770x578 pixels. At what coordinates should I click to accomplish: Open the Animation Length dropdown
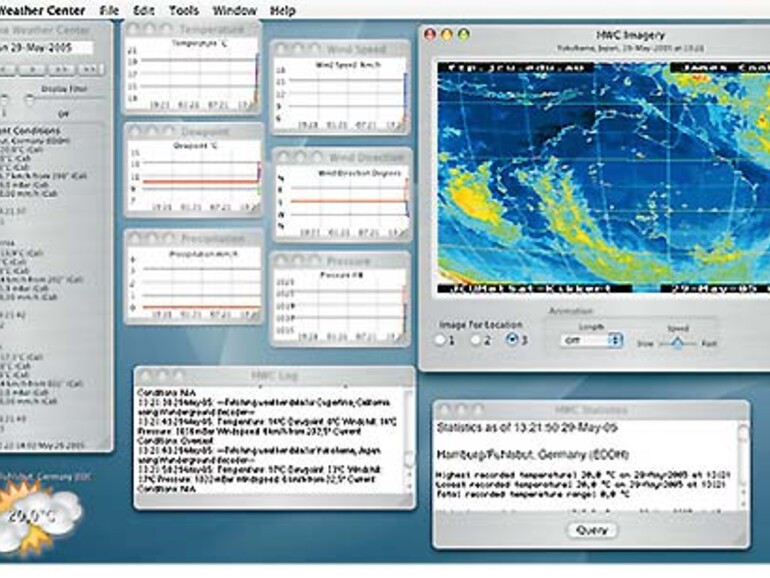click(590, 340)
